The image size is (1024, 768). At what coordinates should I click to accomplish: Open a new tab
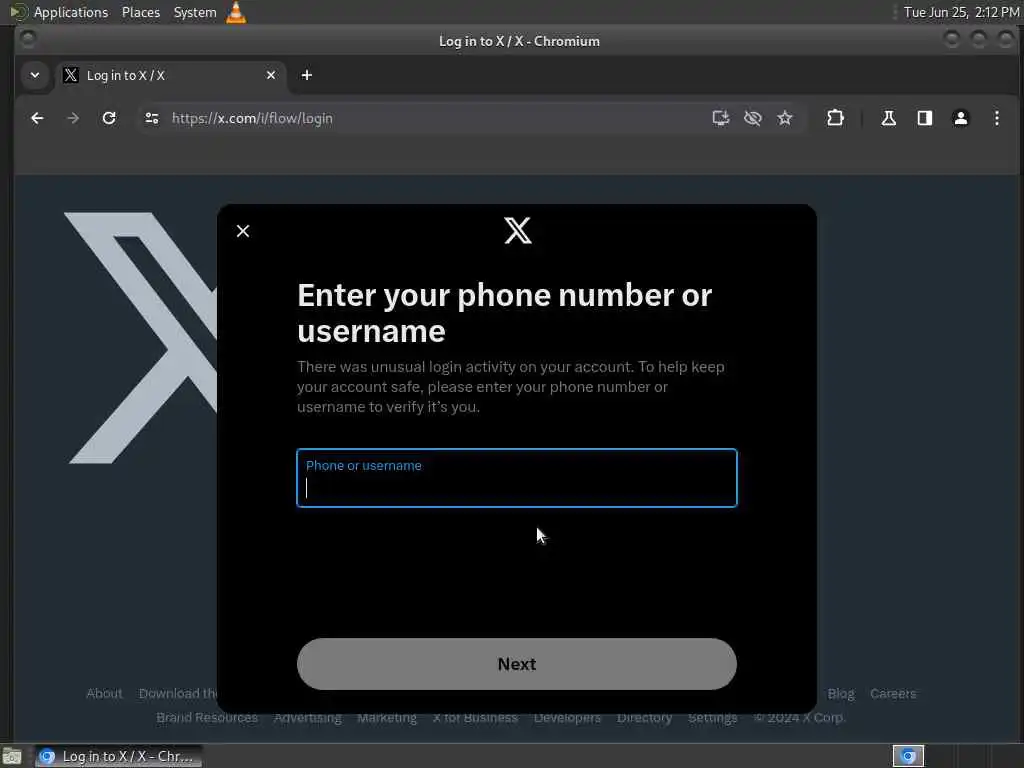coord(306,75)
